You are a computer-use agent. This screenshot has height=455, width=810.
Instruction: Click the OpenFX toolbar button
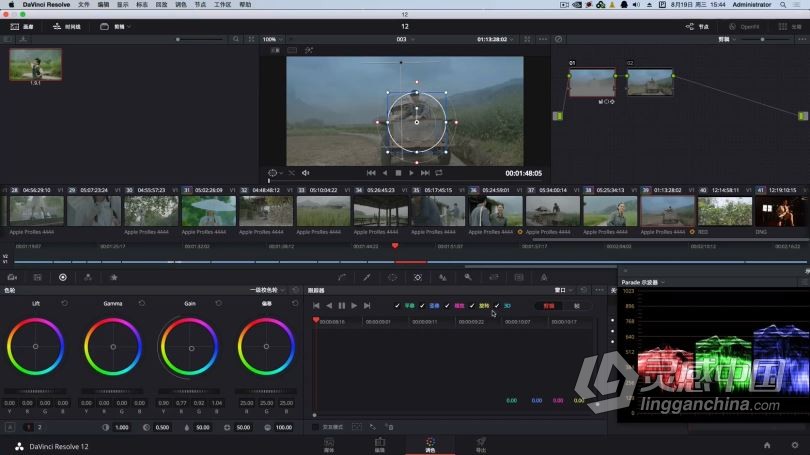(x=744, y=26)
